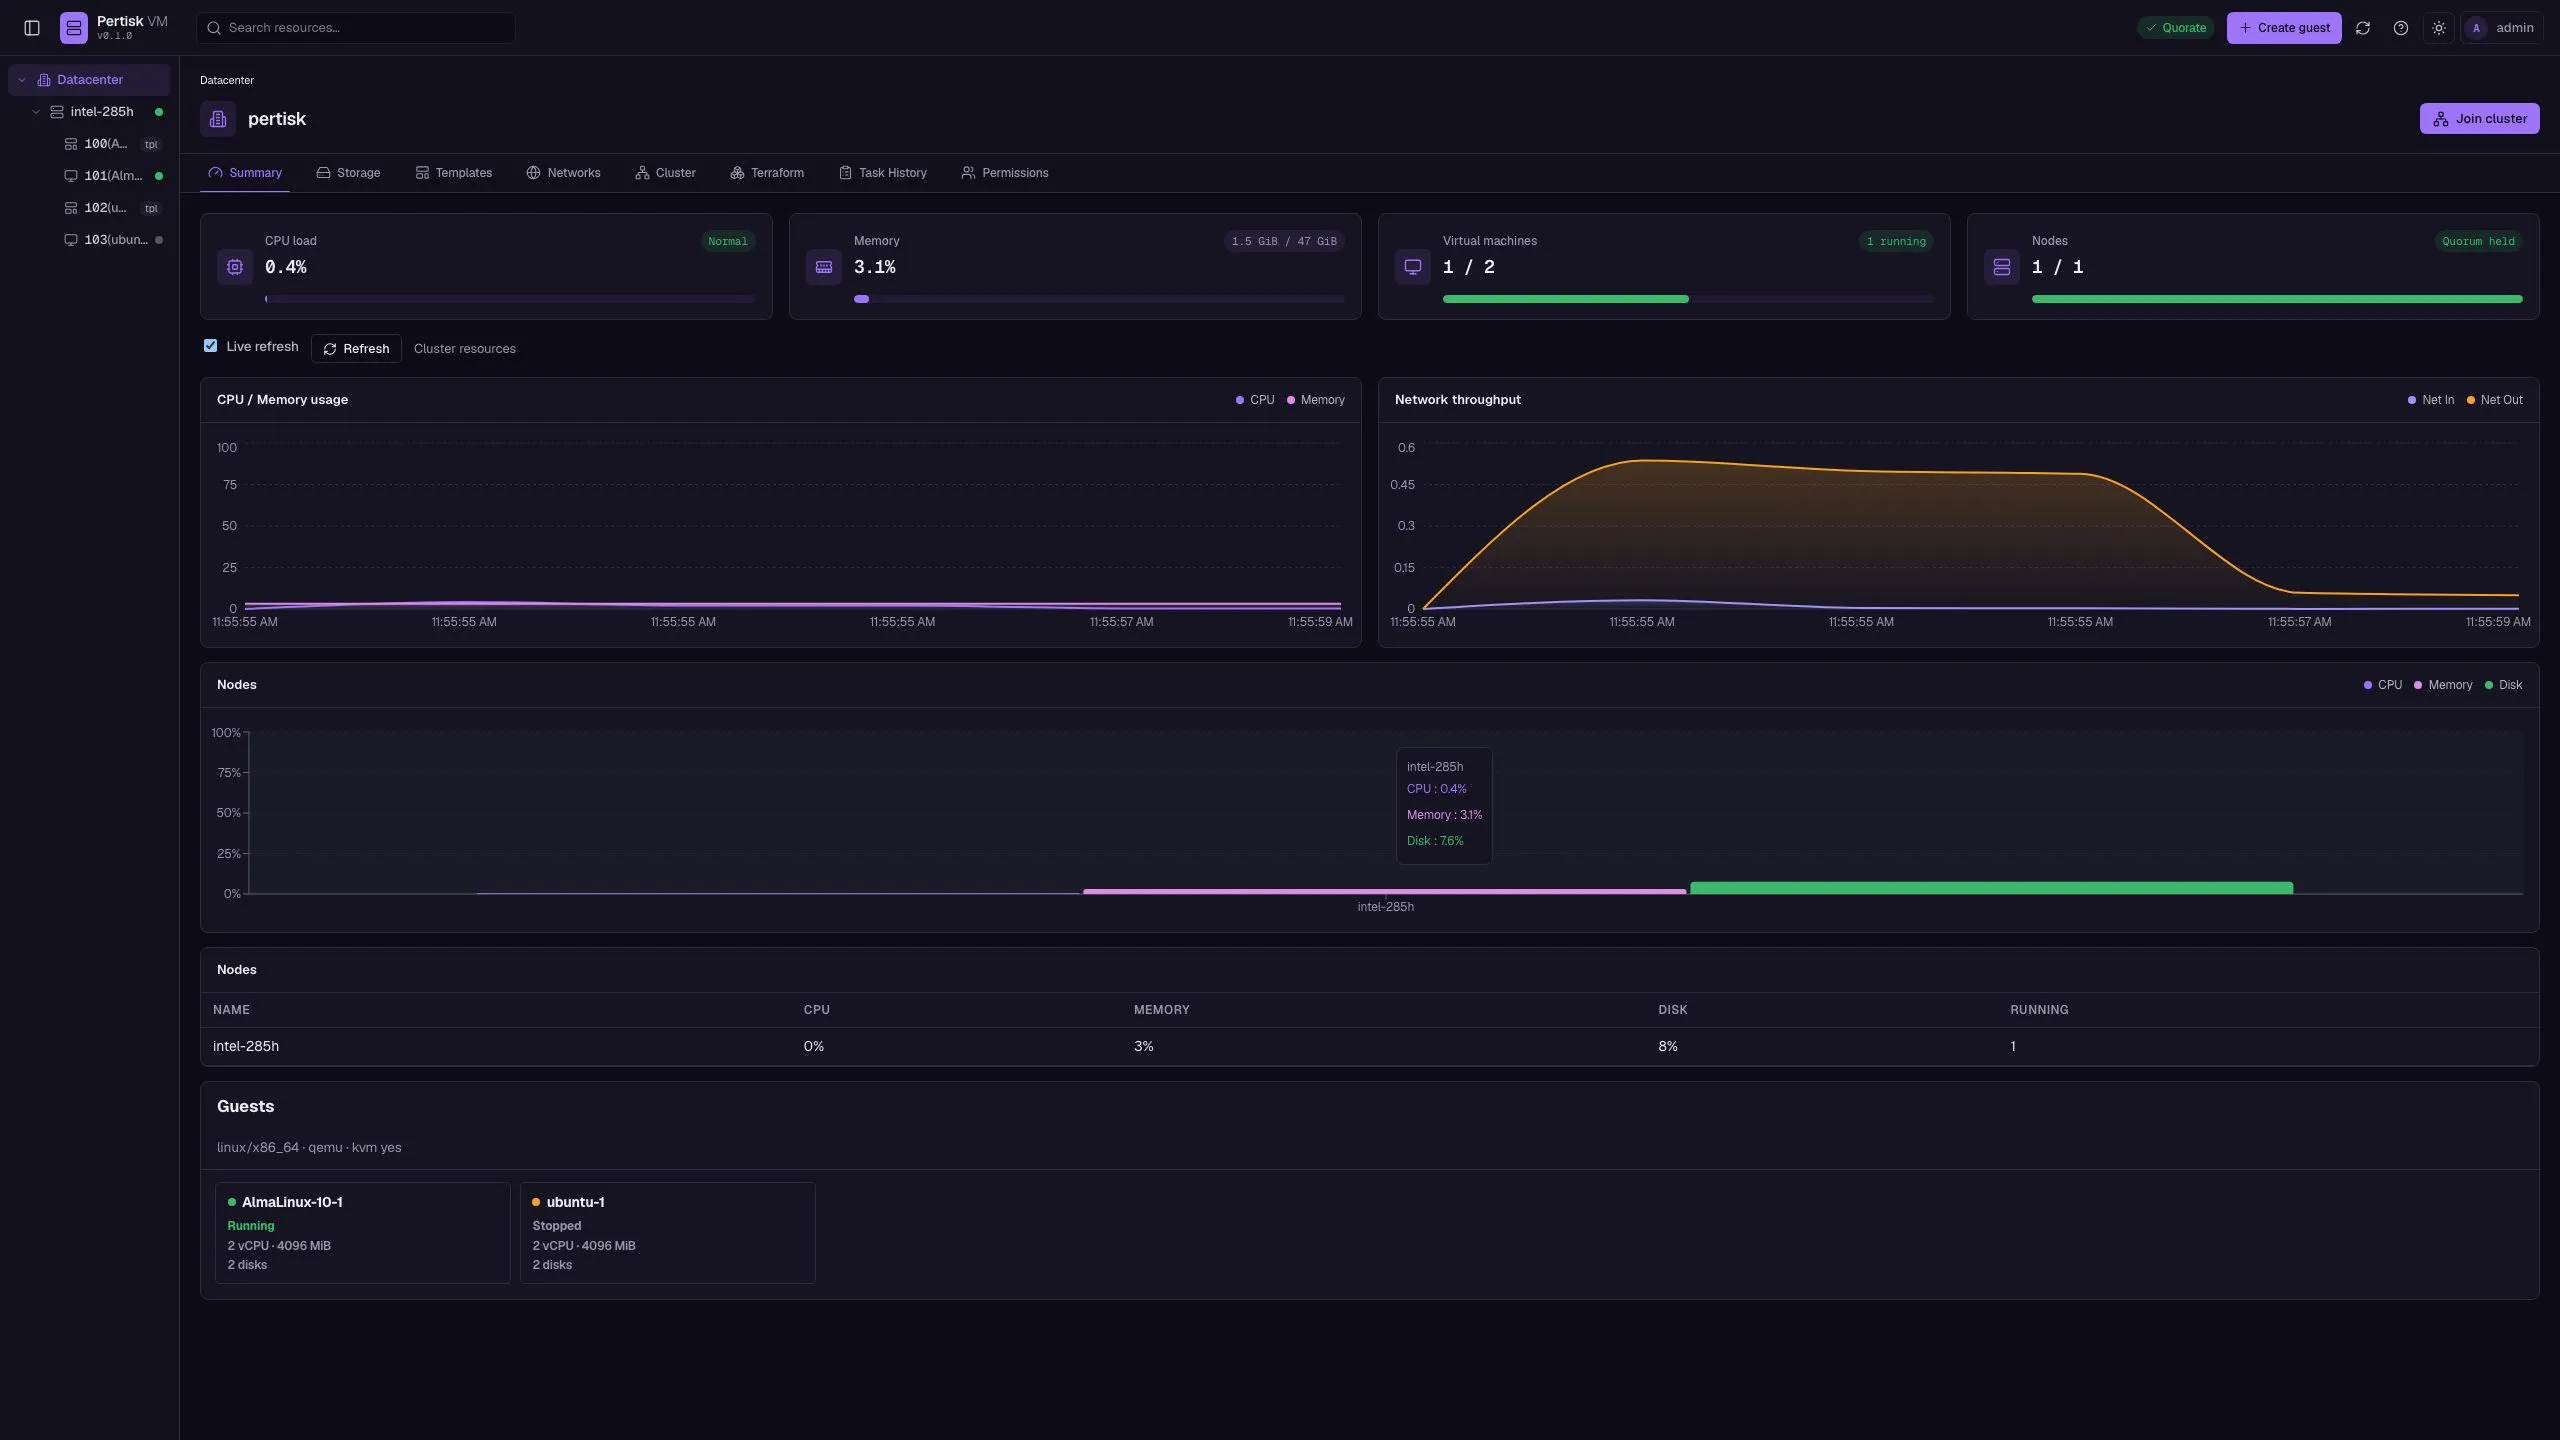Toggle Disk legend in Nodes chart
Image resolution: width=2560 pixels, height=1440 pixels.
[x=2503, y=685]
